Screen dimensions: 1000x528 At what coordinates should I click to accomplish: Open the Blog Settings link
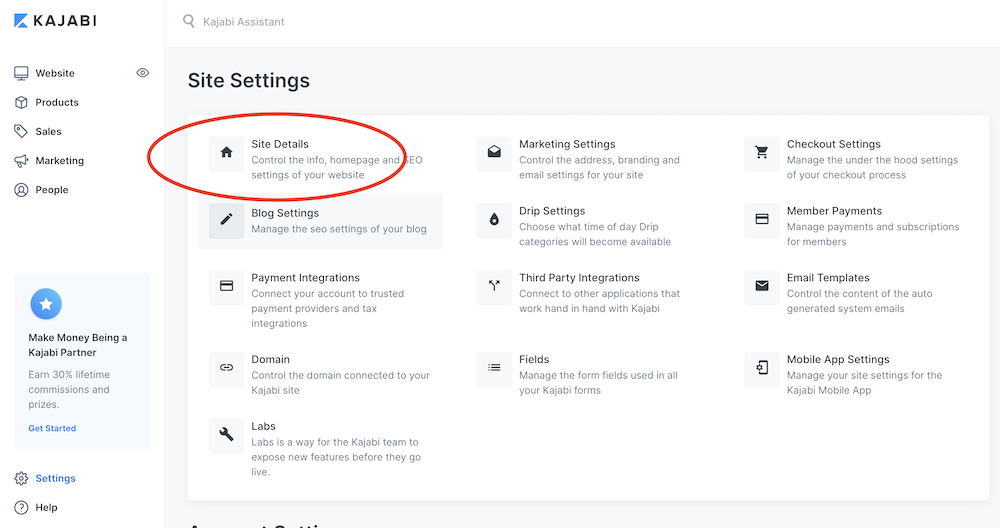(285, 213)
